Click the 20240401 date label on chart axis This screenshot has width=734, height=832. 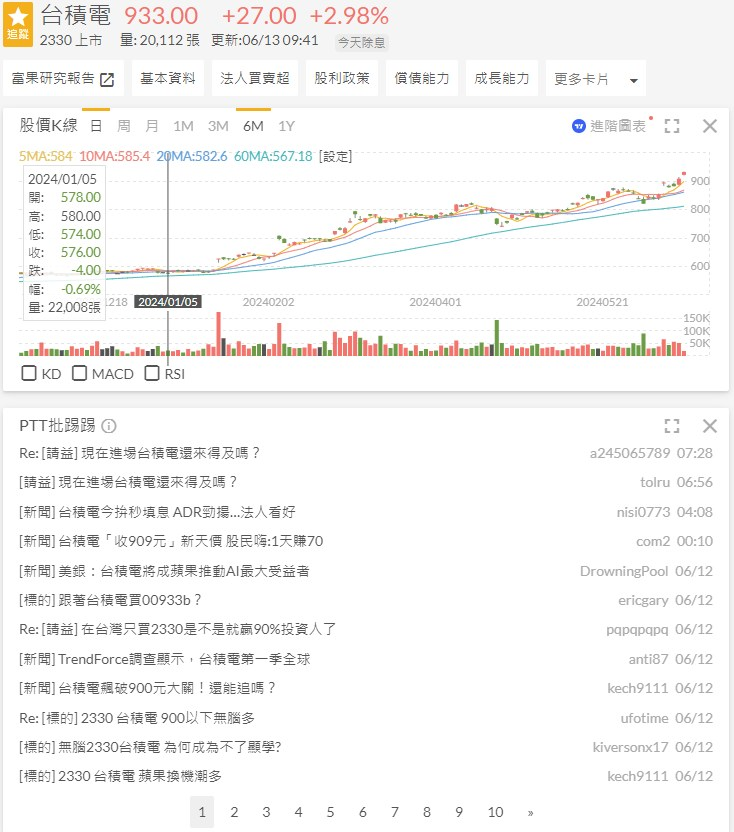click(x=435, y=302)
